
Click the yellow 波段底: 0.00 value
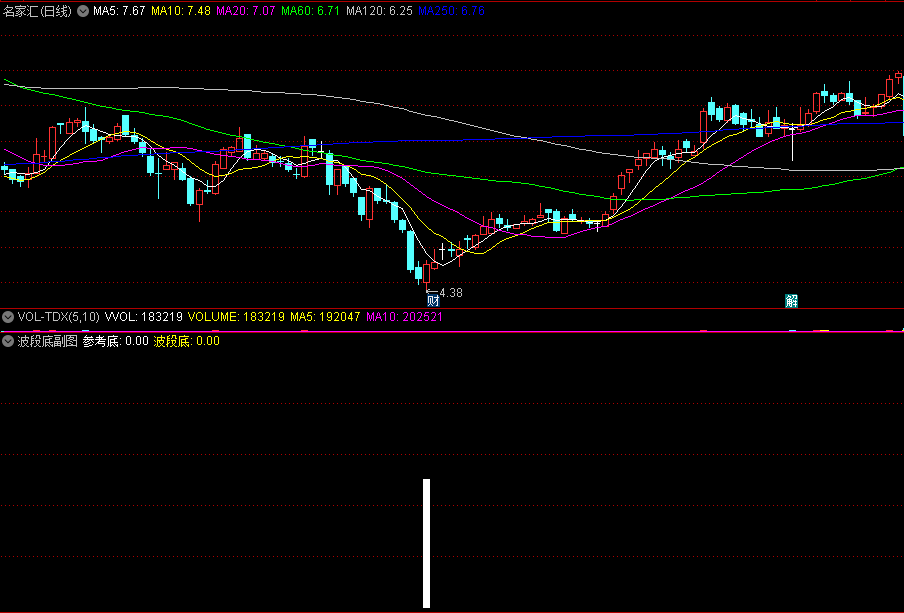187,341
